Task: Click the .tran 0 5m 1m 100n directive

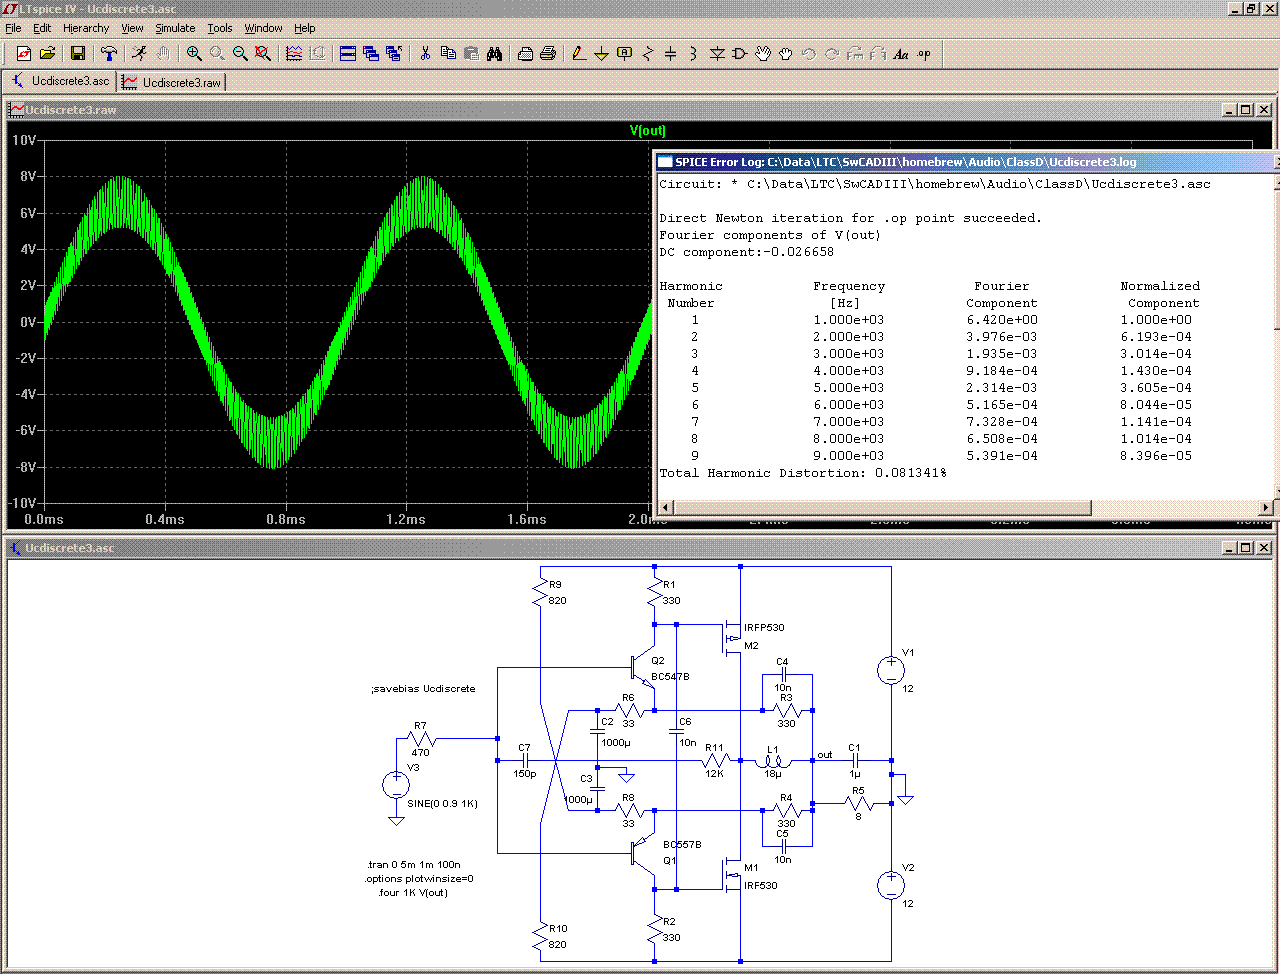Action: 413,865
